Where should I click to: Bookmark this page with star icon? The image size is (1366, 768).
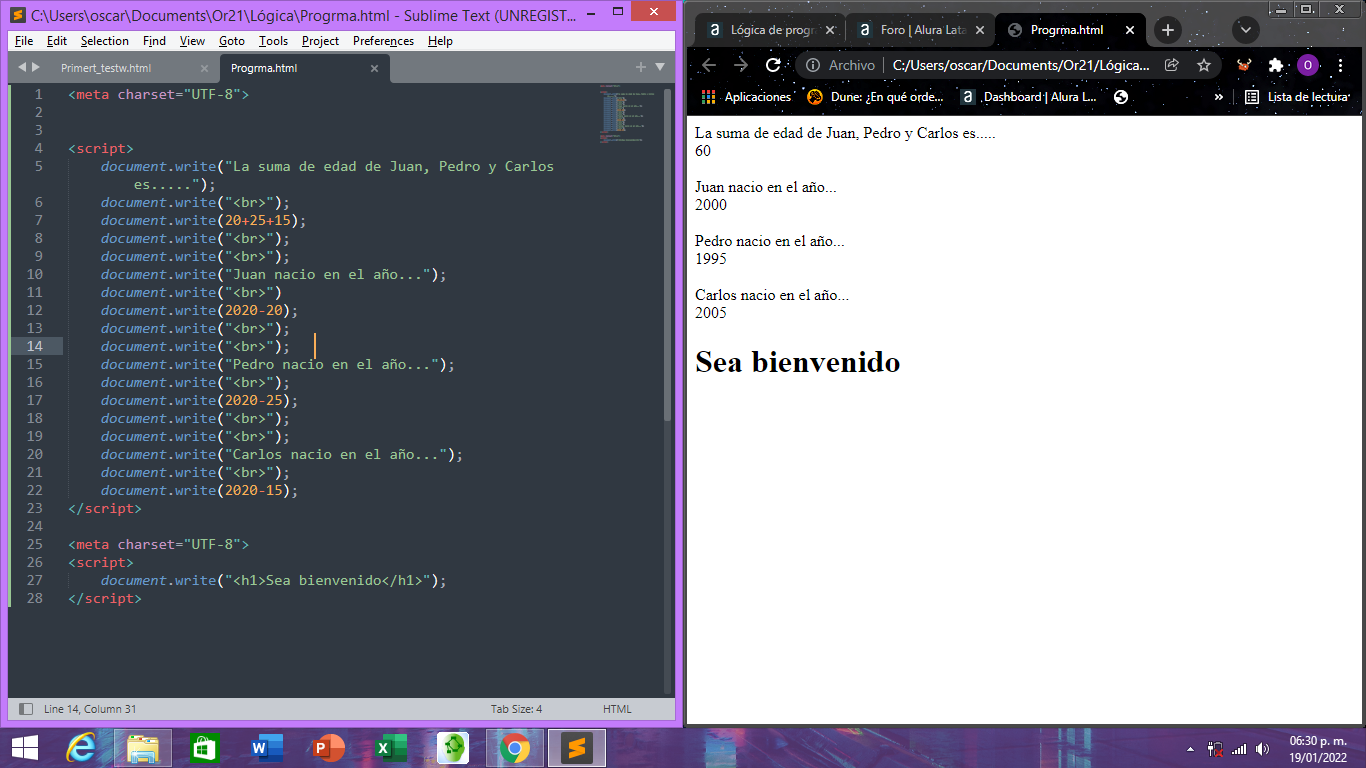(1204, 65)
